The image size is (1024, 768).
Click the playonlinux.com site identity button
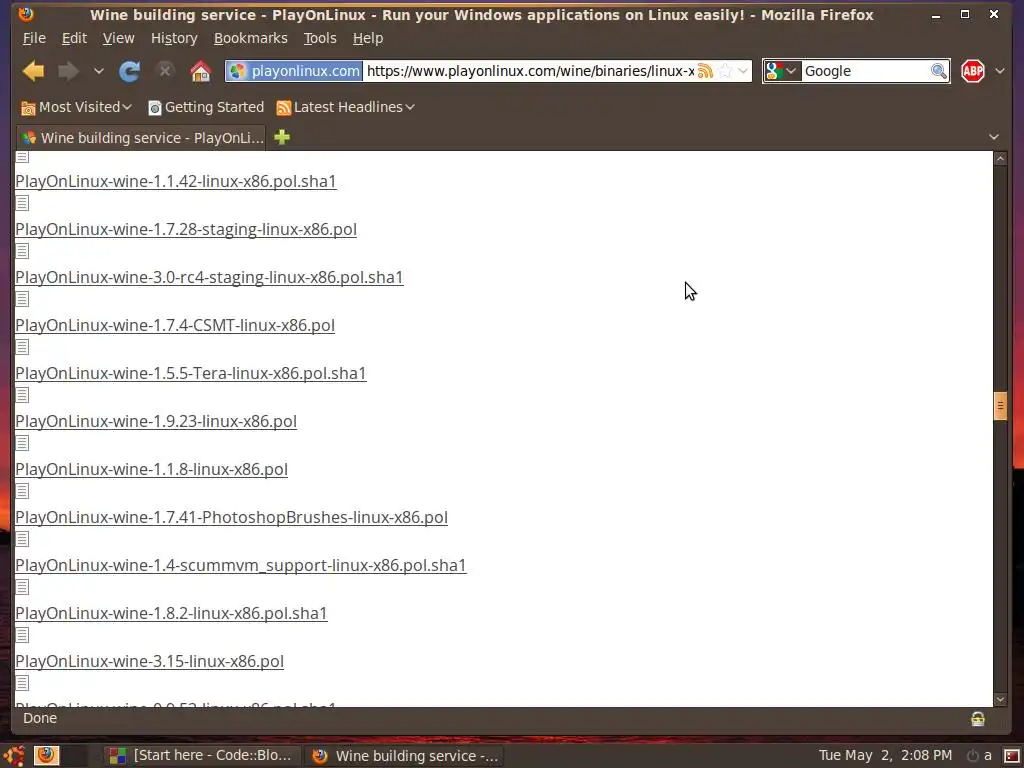[295, 71]
